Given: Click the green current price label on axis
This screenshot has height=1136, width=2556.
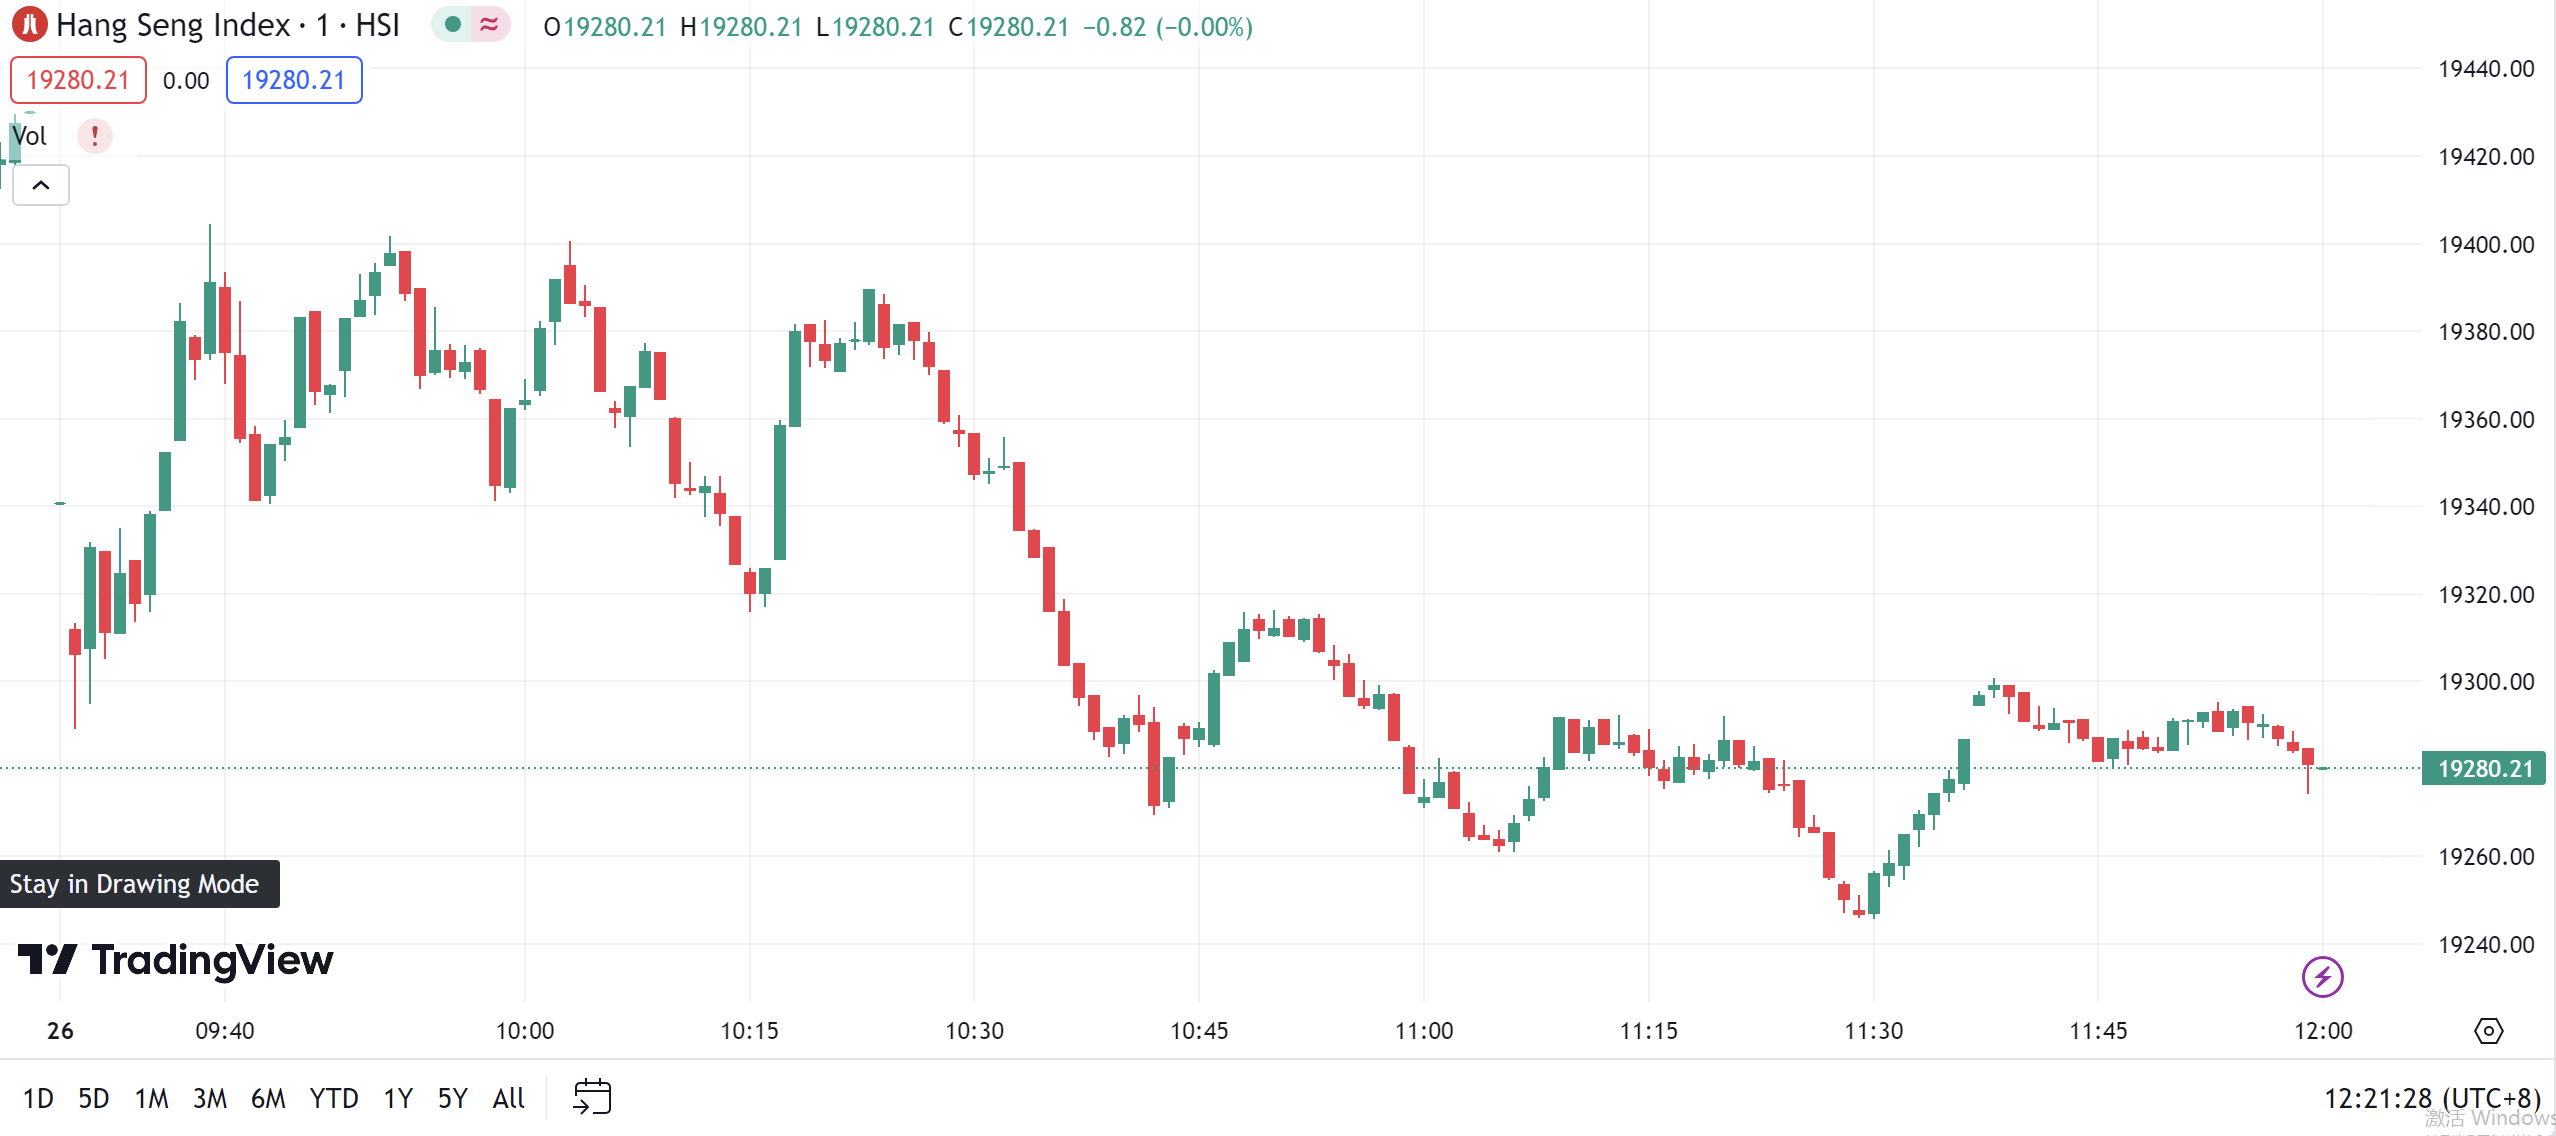Looking at the screenshot, I should click(x=2483, y=768).
